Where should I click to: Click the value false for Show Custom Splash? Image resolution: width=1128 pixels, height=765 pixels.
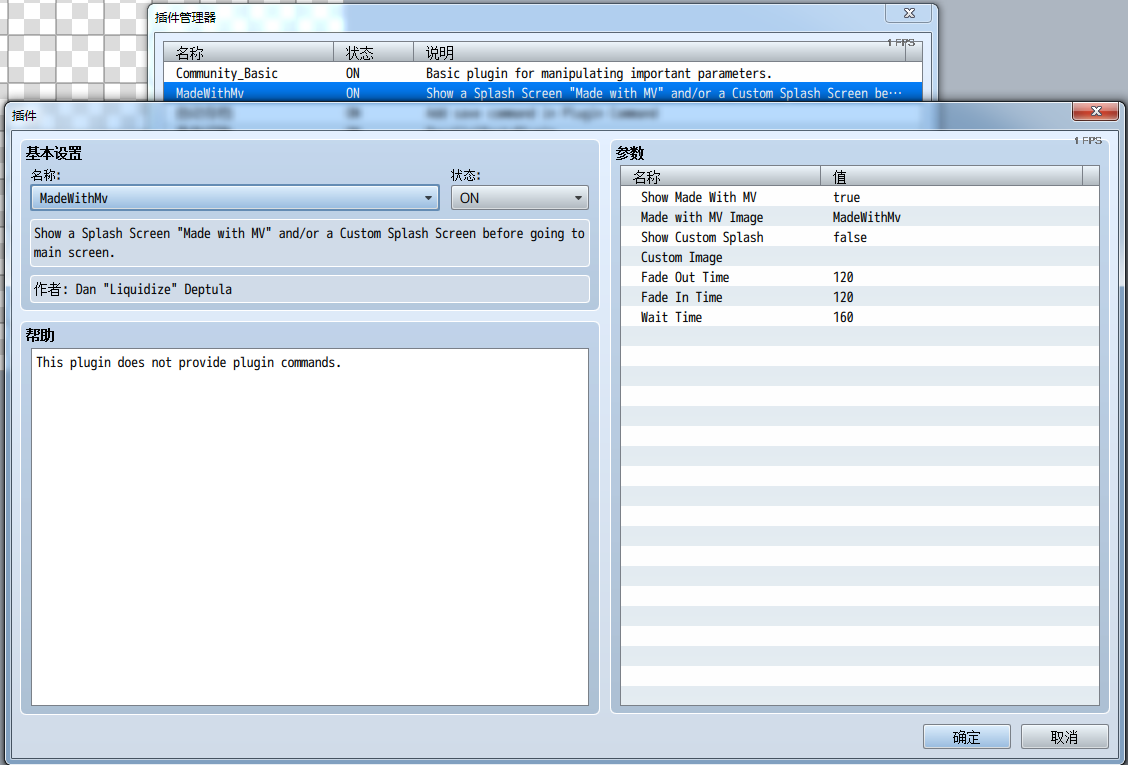(x=850, y=237)
